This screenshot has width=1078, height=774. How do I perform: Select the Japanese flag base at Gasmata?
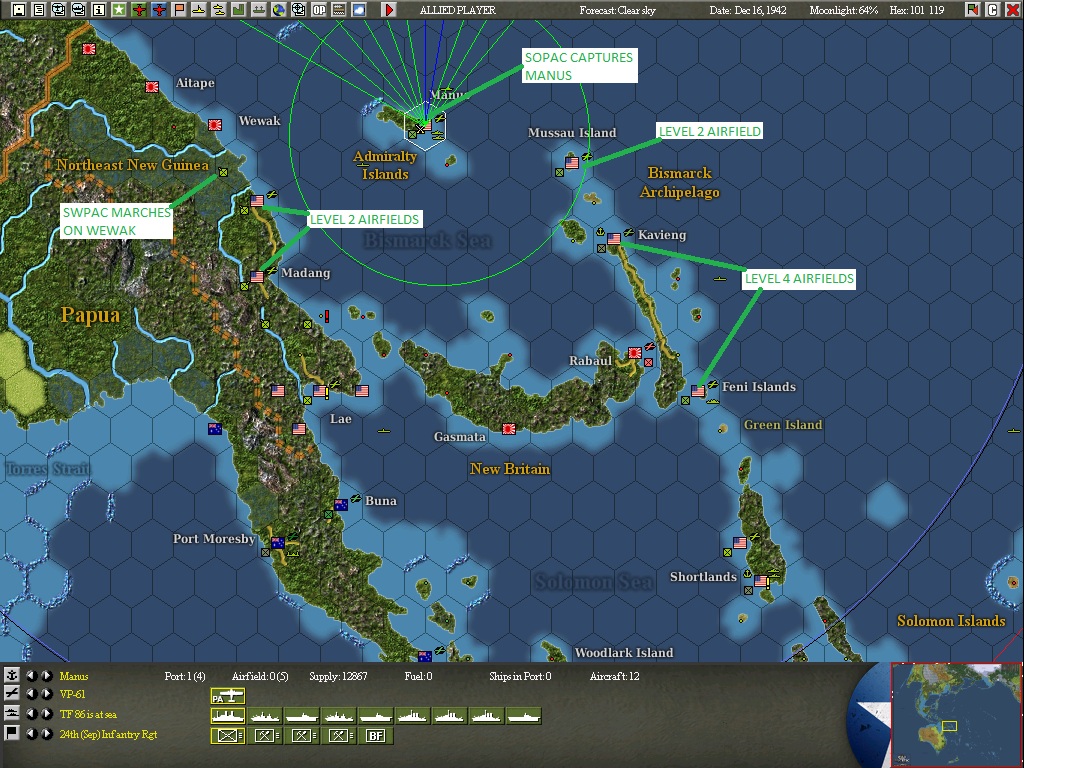509,429
